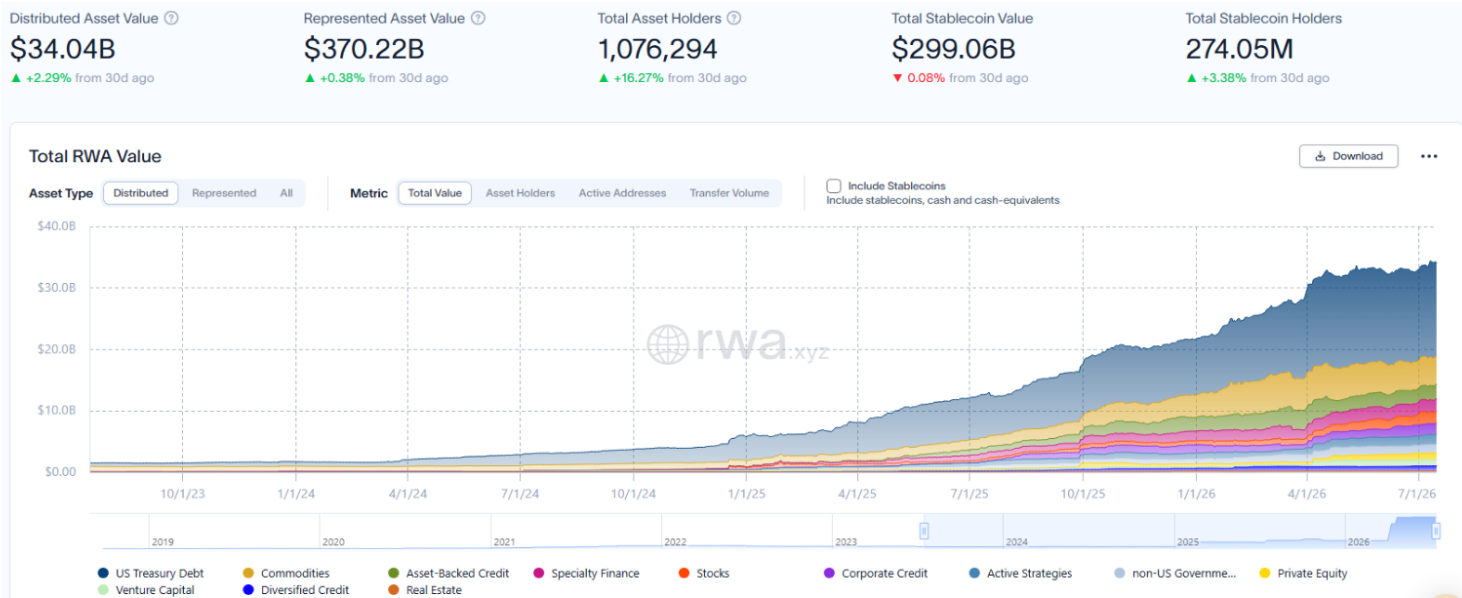Toggle US Treasury Debt legend swatch
Viewport: 1462px width, 598px height.
(103, 573)
